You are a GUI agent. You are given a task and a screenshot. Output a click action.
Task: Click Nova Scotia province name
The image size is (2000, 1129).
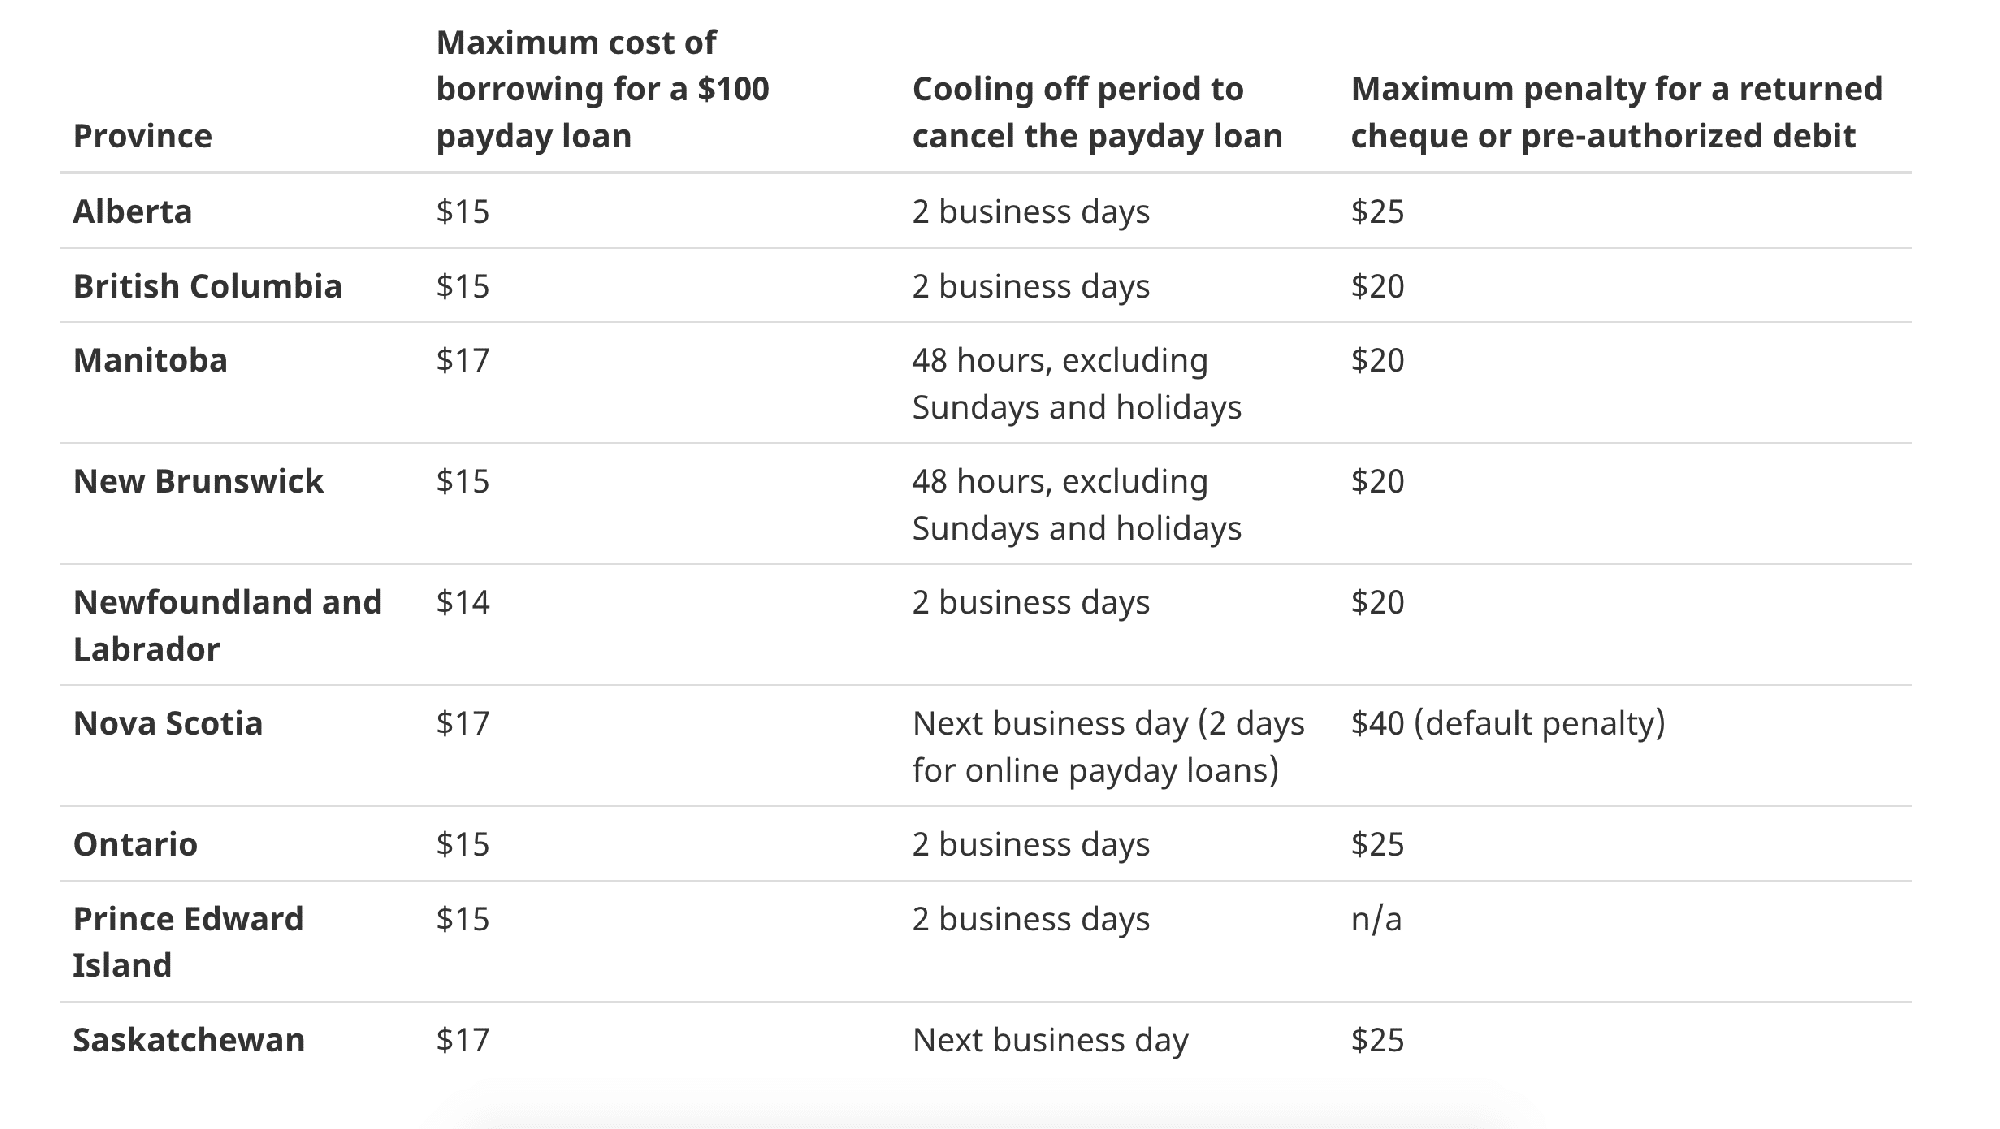click(x=168, y=723)
